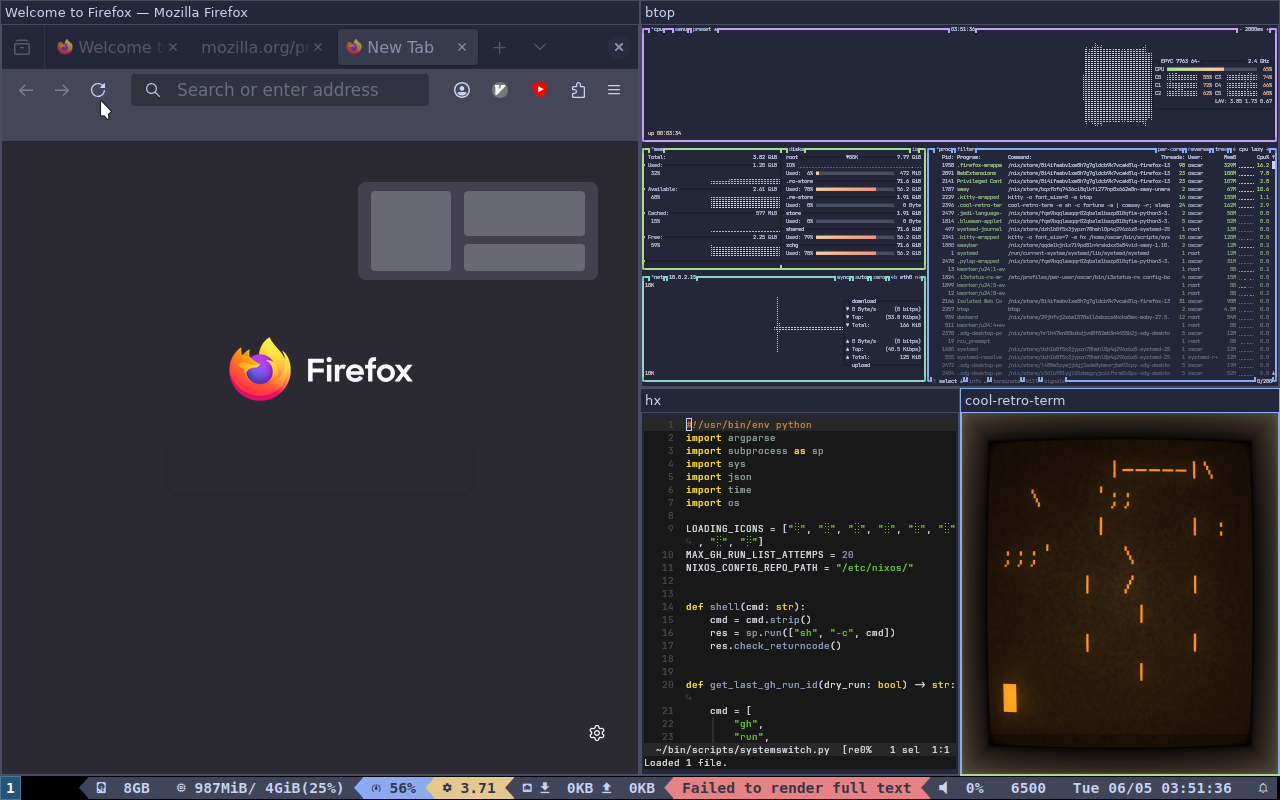Image resolution: width=1280 pixels, height=800 pixels.
Task: Open the Vimium extension icon
Action: pyautogui.click(x=501, y=90)
